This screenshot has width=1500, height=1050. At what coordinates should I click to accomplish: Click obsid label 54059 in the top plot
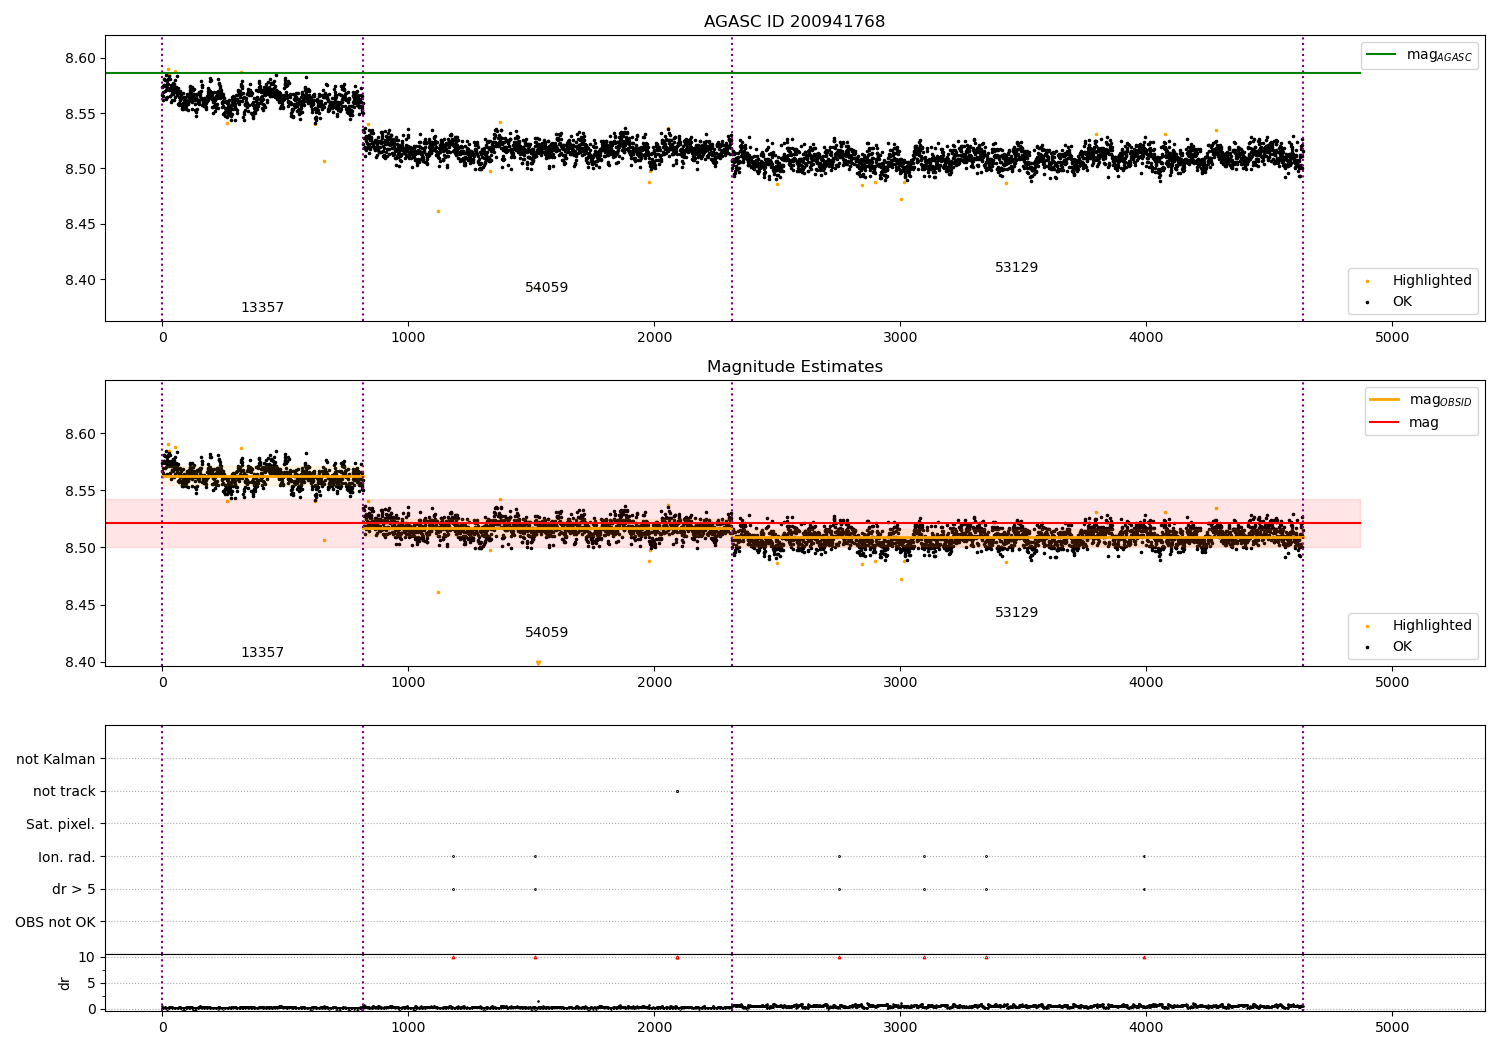(546, 288)
